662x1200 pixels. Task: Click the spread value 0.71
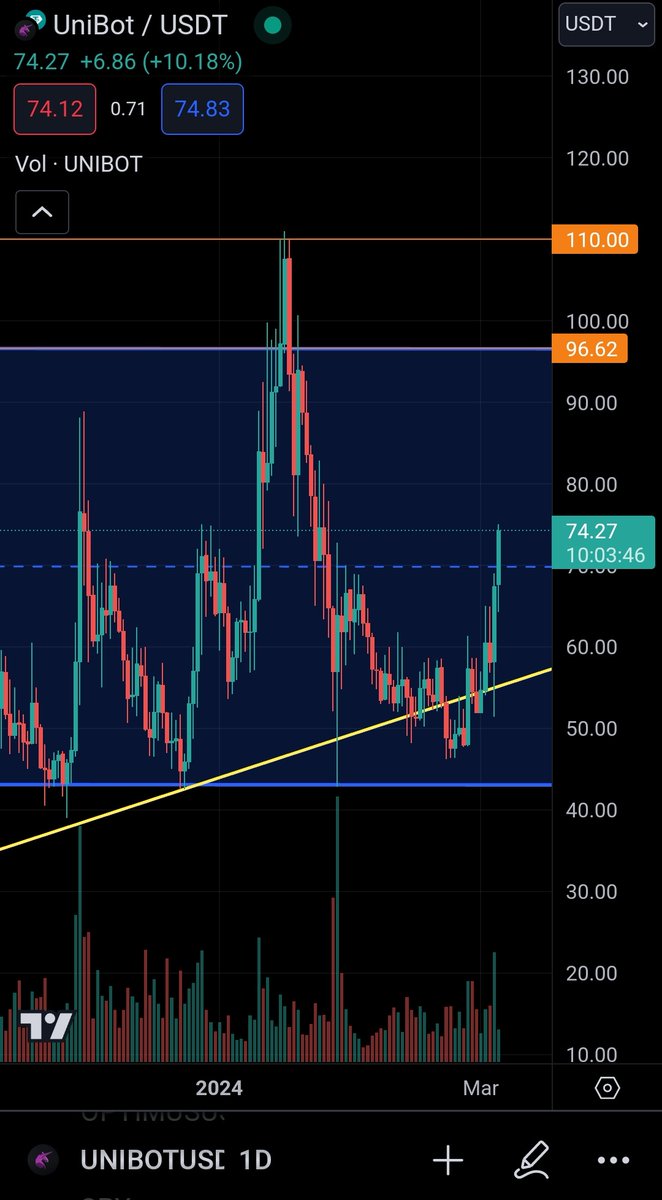tap(128, 109)
